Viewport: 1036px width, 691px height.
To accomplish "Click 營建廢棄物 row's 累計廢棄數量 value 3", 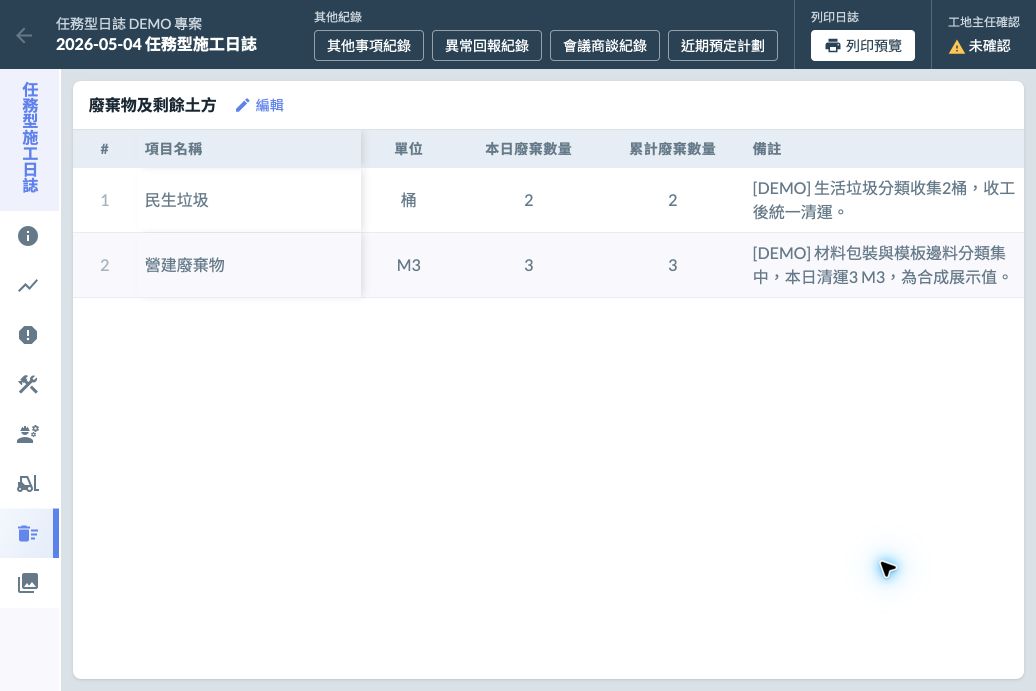I will [x=673, y=265].
